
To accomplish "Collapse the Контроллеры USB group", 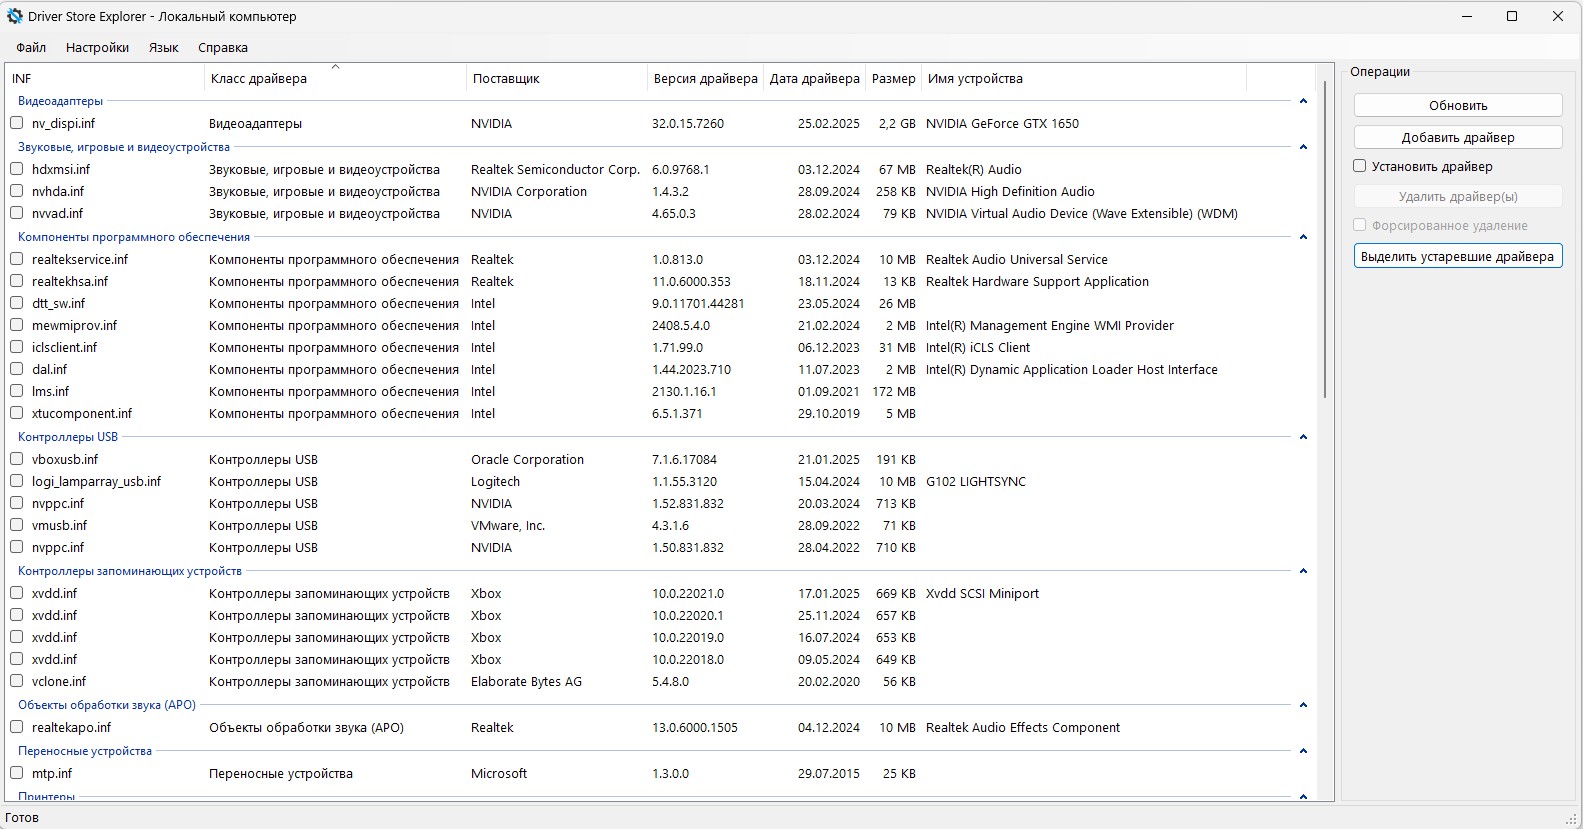I will [x=1303, y=437].
